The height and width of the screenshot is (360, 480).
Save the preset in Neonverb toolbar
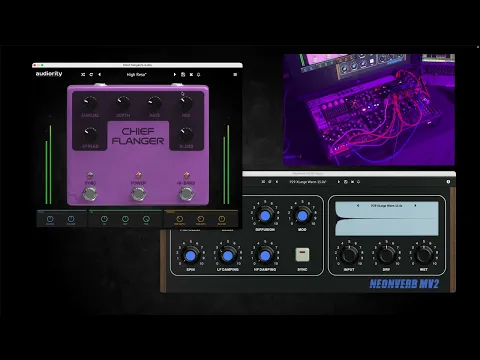point(346,182)
